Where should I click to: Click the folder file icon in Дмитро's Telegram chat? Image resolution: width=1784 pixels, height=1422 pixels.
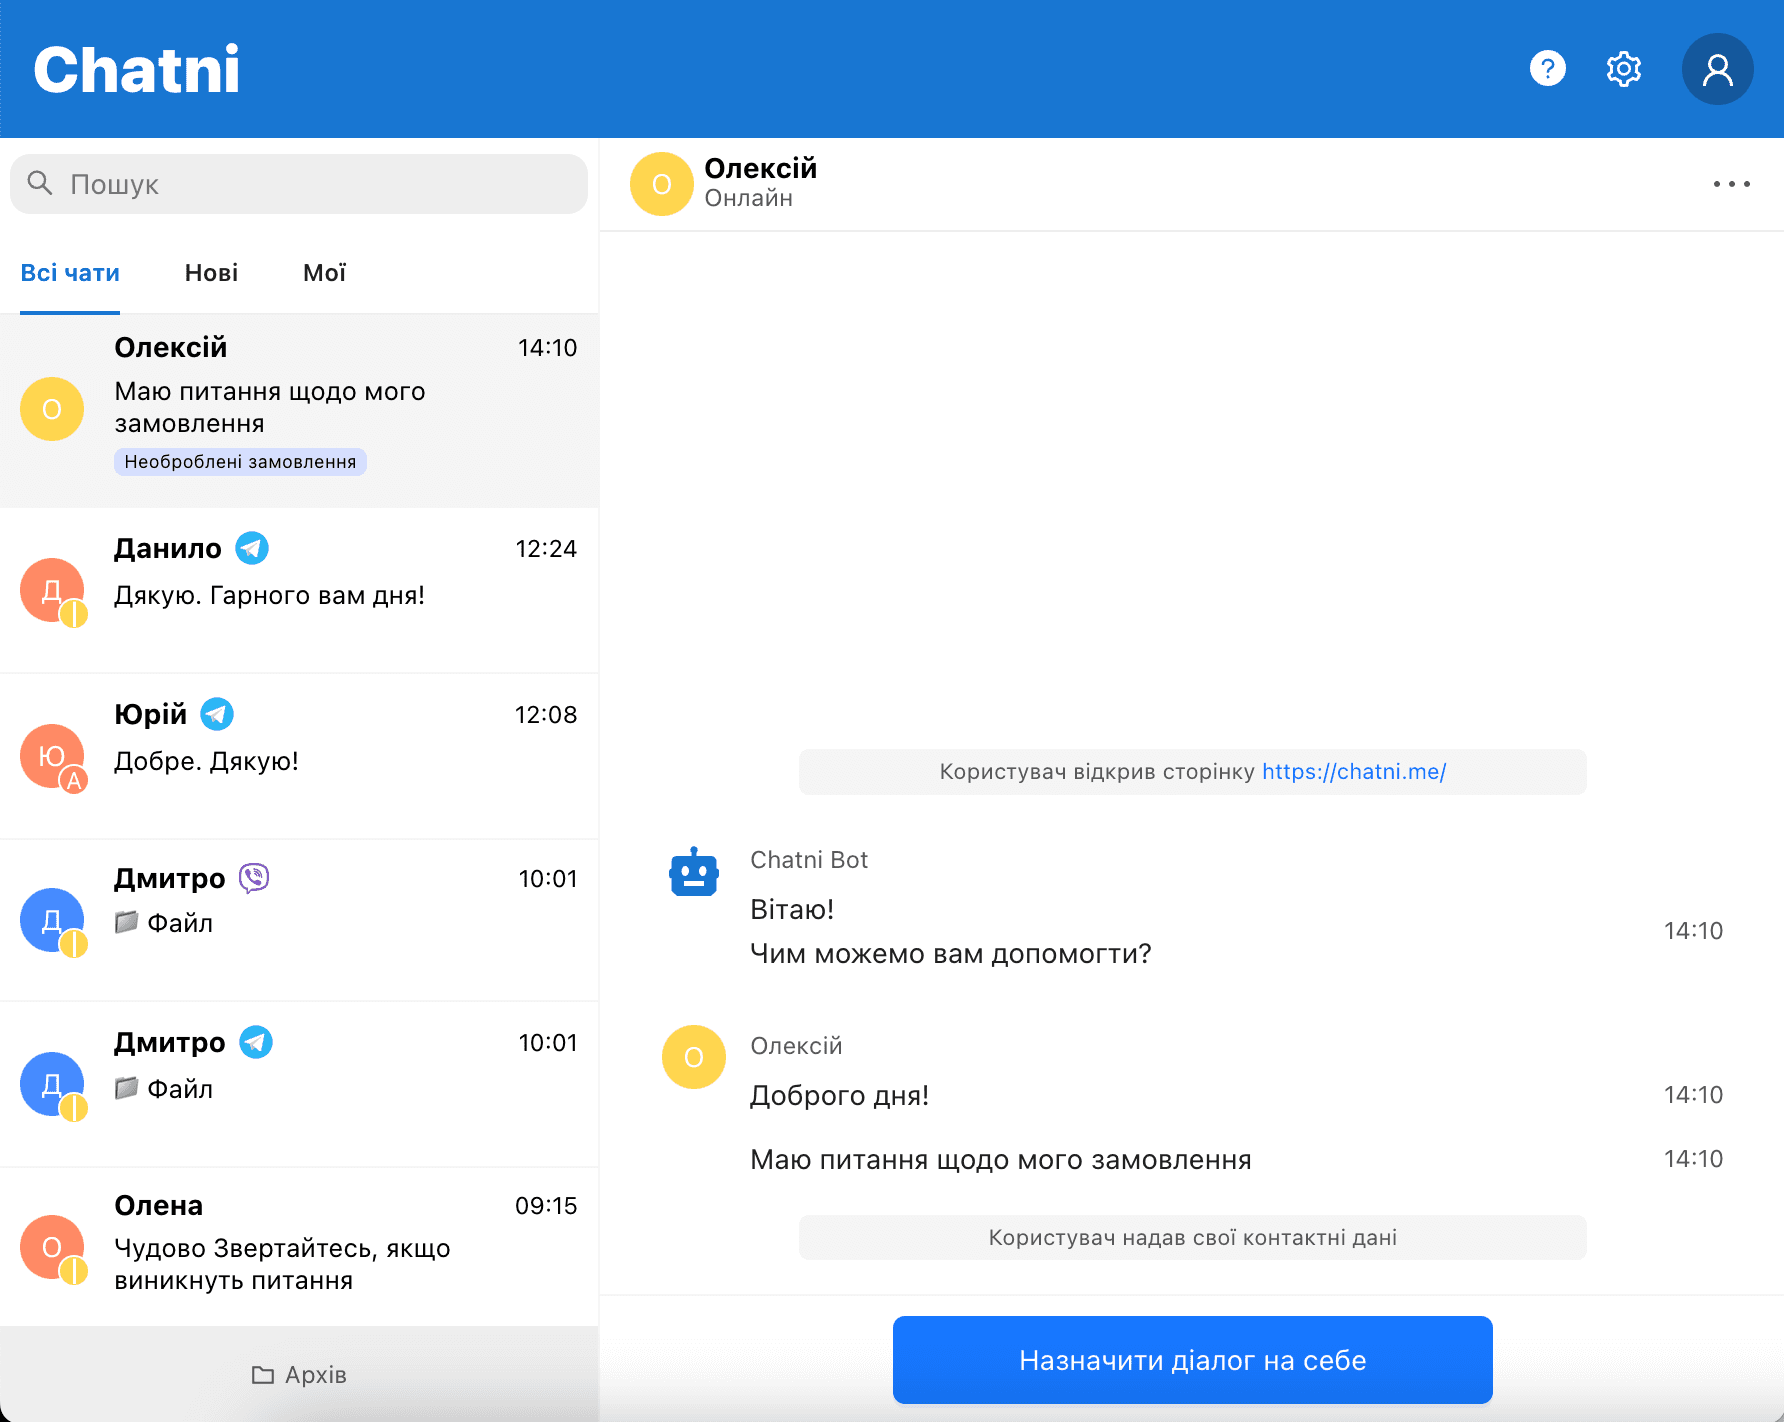click(x=126, y=1088)
